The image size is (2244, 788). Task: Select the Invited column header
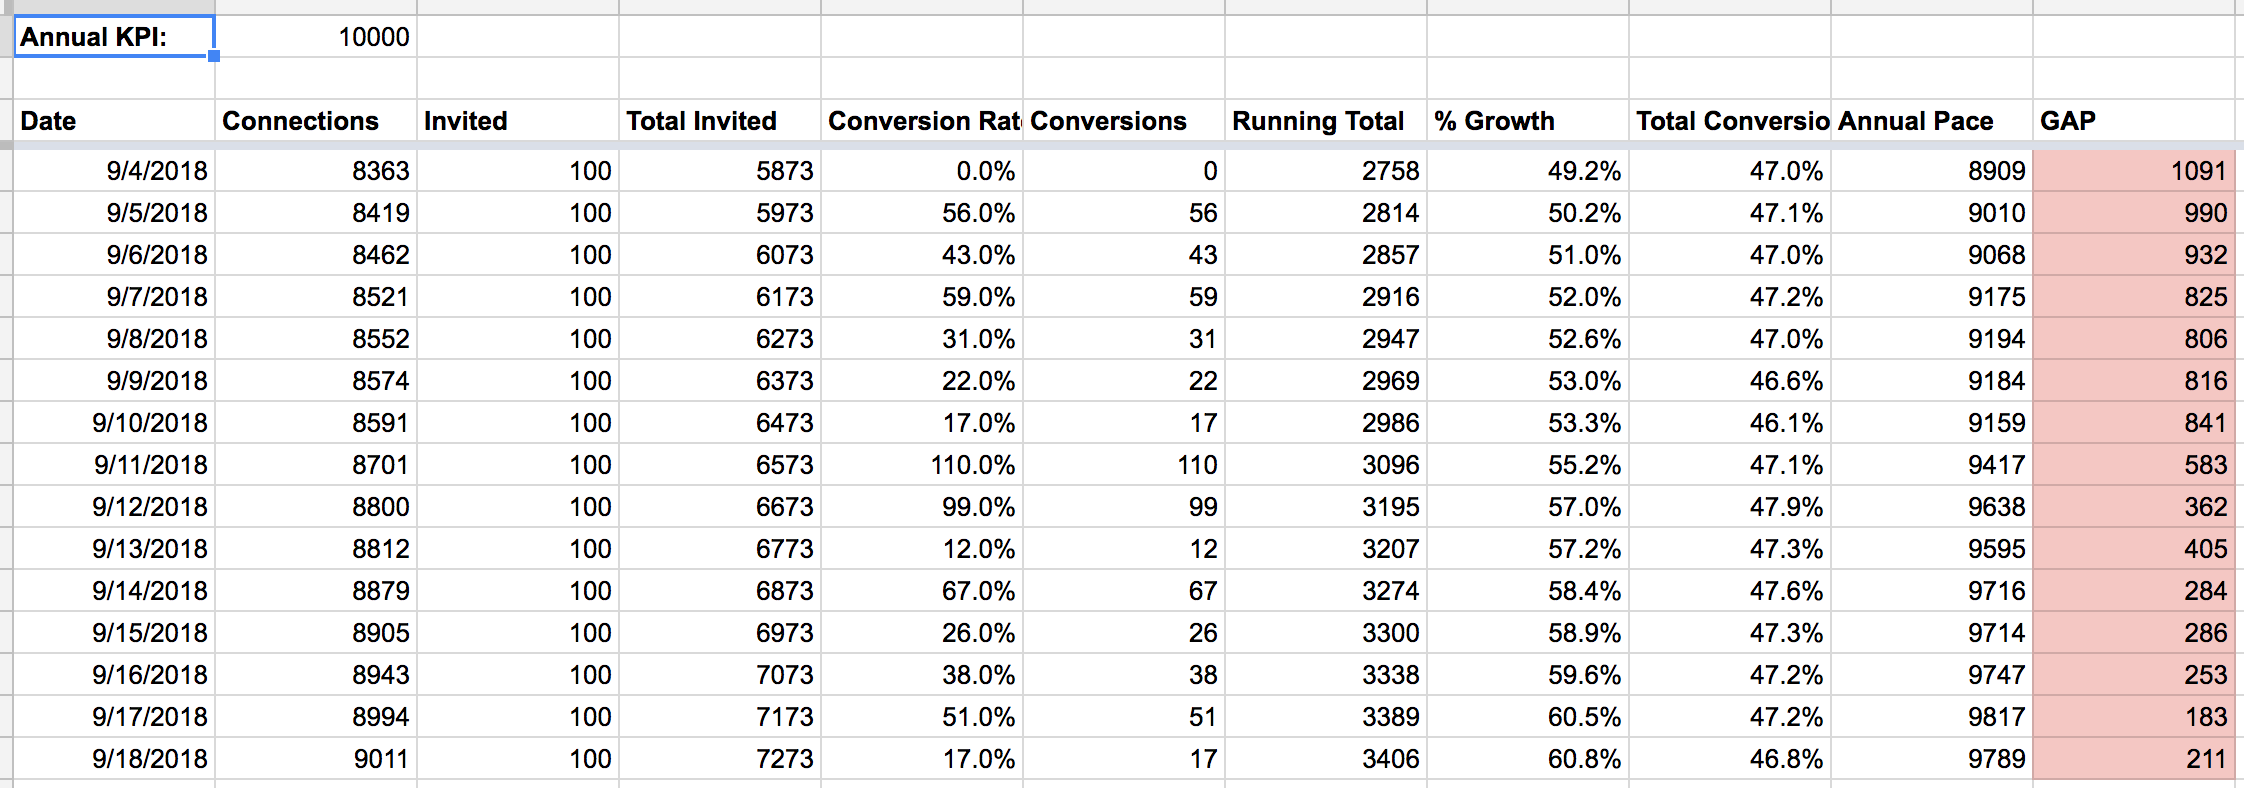click(518, 120)
